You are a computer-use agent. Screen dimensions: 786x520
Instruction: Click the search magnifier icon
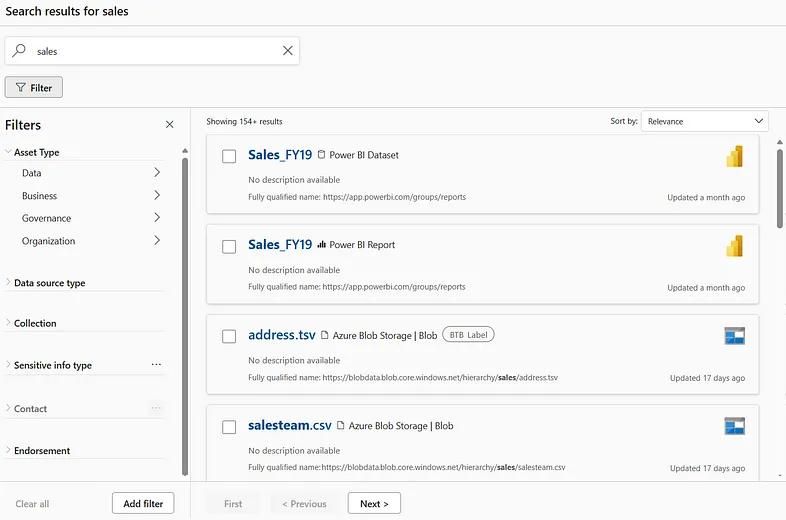[19, 50]
